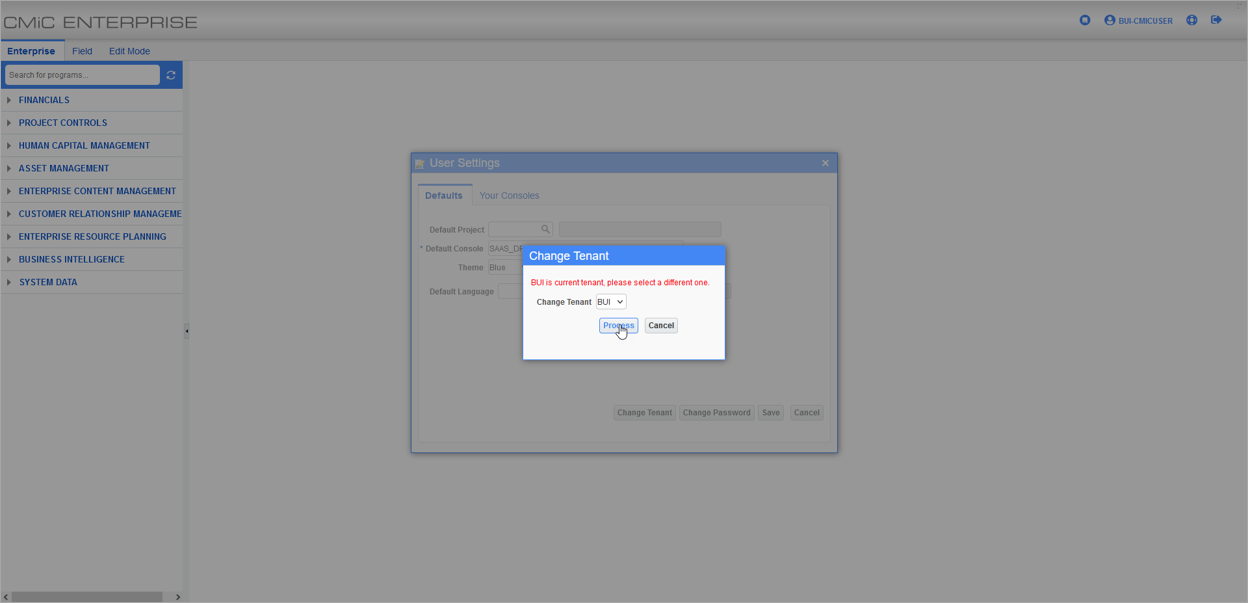The image size is (1248, 603).
Task: Expand the CUSTOMER RELATIONSHIP MANAGEMENT arrow
Action: click(x=9, y=214)
